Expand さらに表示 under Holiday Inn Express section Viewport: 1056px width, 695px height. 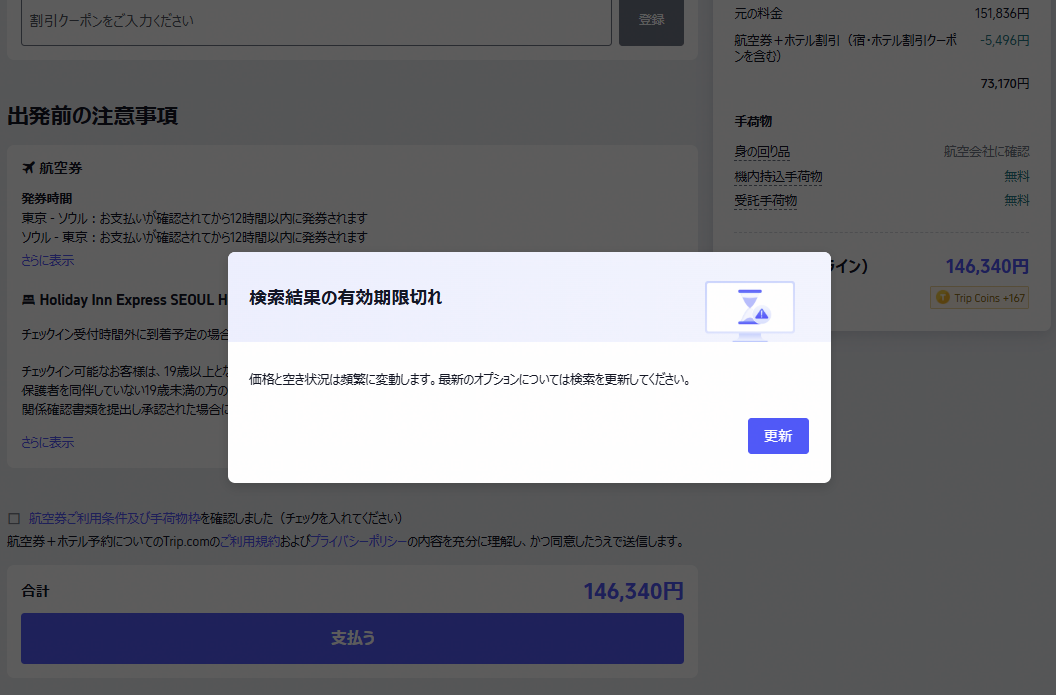[48, 442]
